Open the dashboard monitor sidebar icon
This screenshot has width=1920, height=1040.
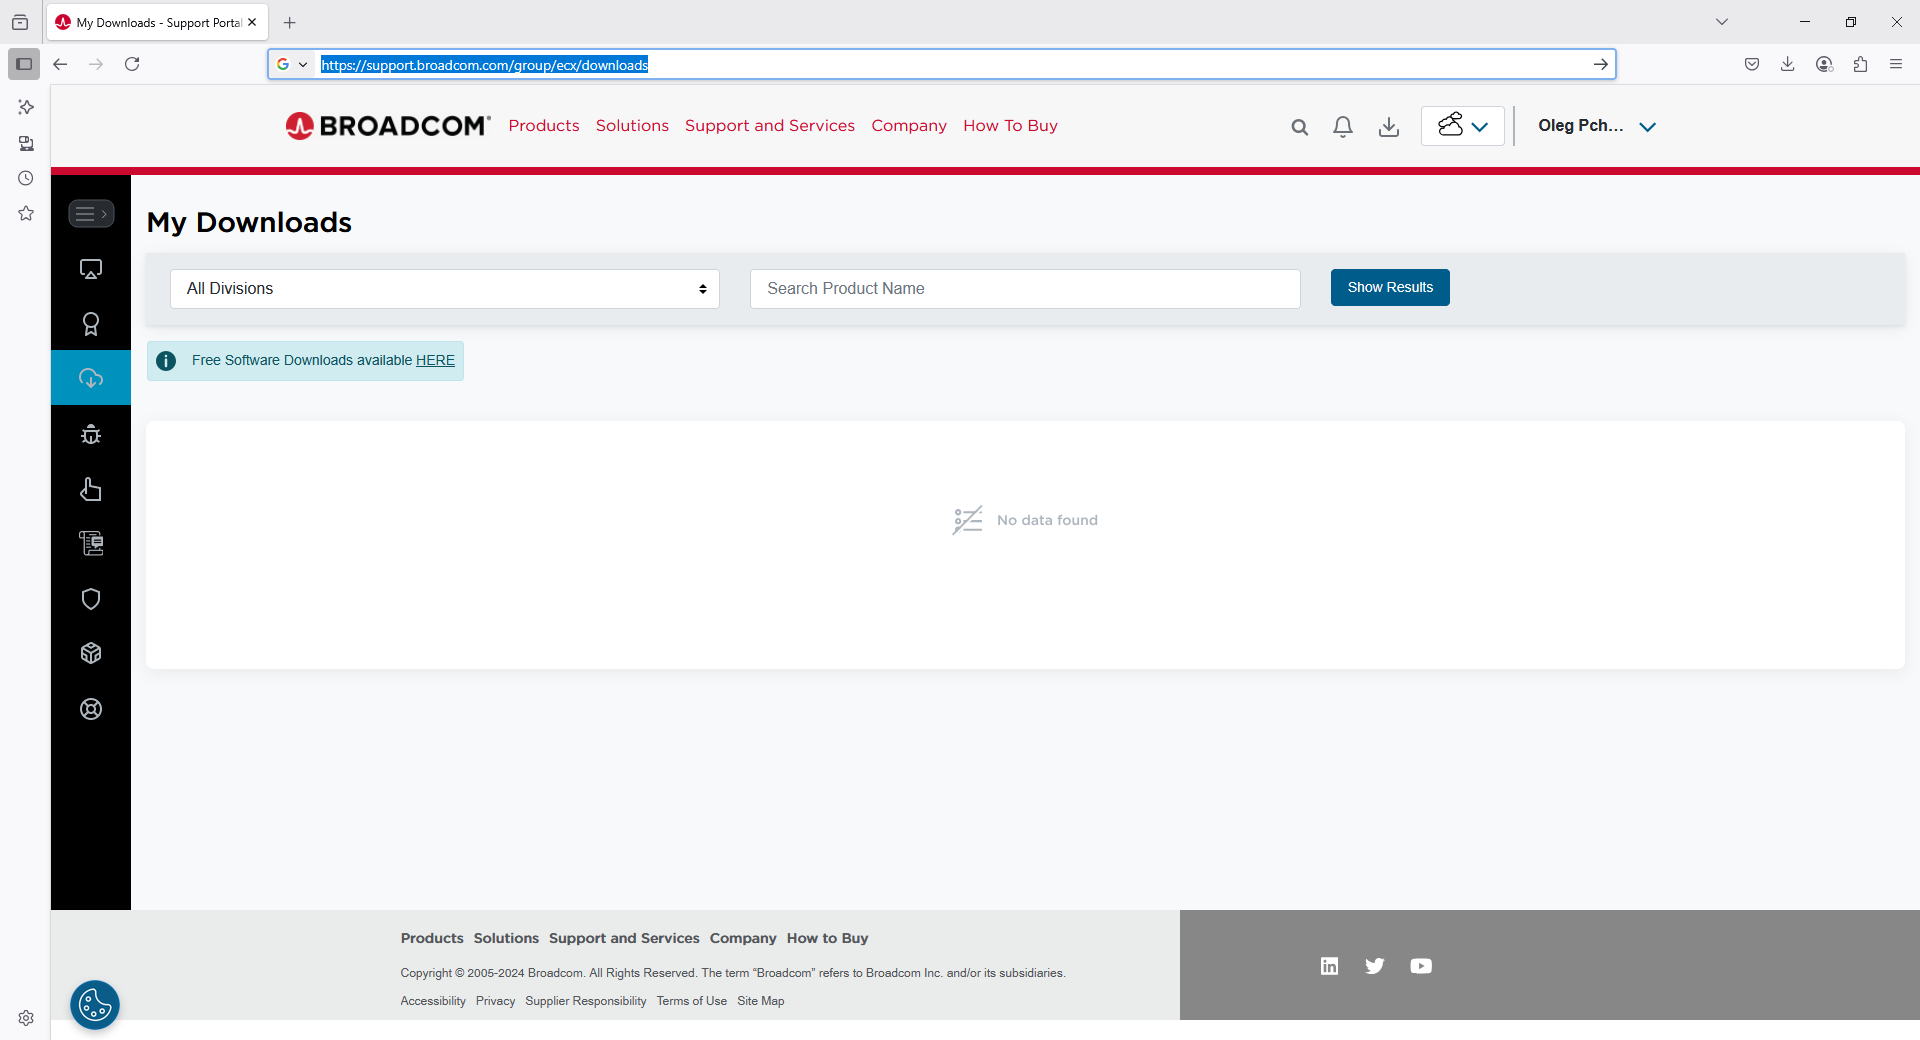coord(91,269)
